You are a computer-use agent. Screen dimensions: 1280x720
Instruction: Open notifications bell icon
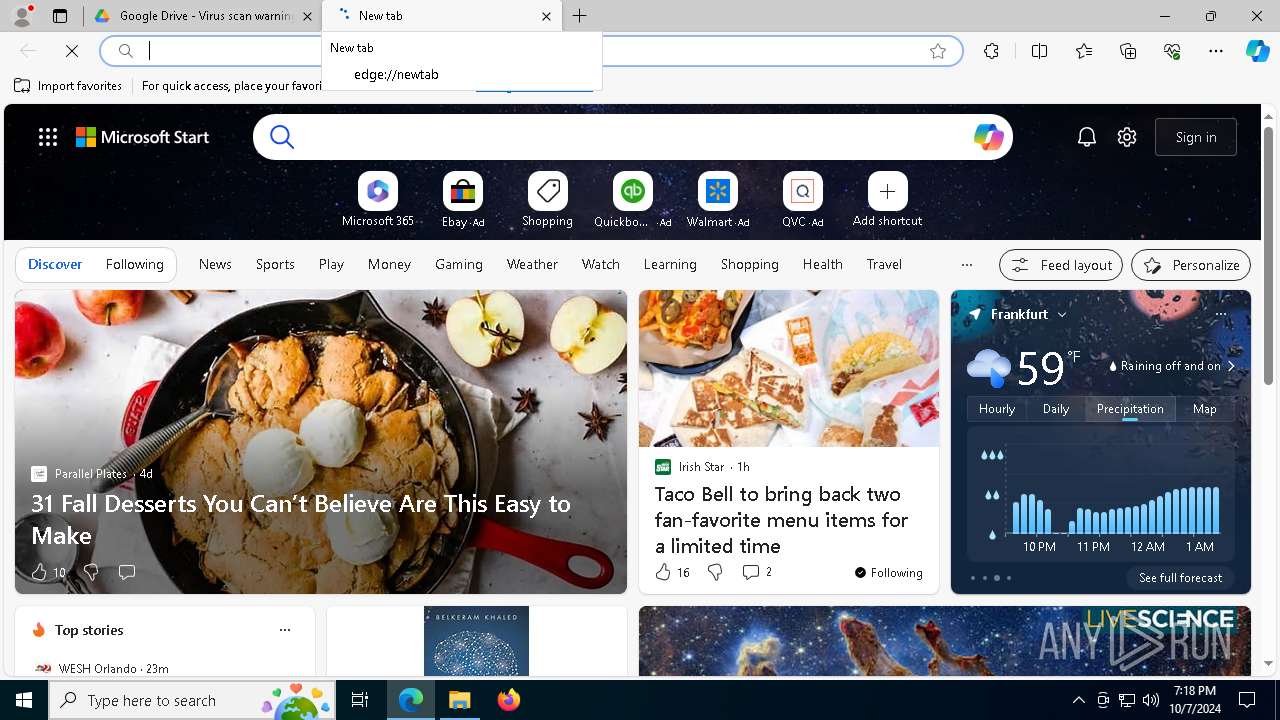tap(1087, 137)
